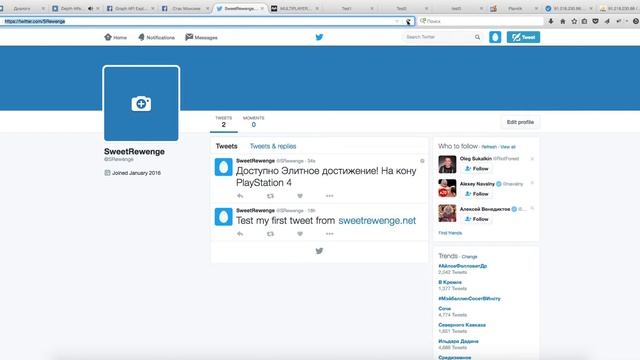Image resolution: width=640 pixels, height=360 pixels.
Task: Open the Ильдара Дадина trend
Action: point(458,341)
